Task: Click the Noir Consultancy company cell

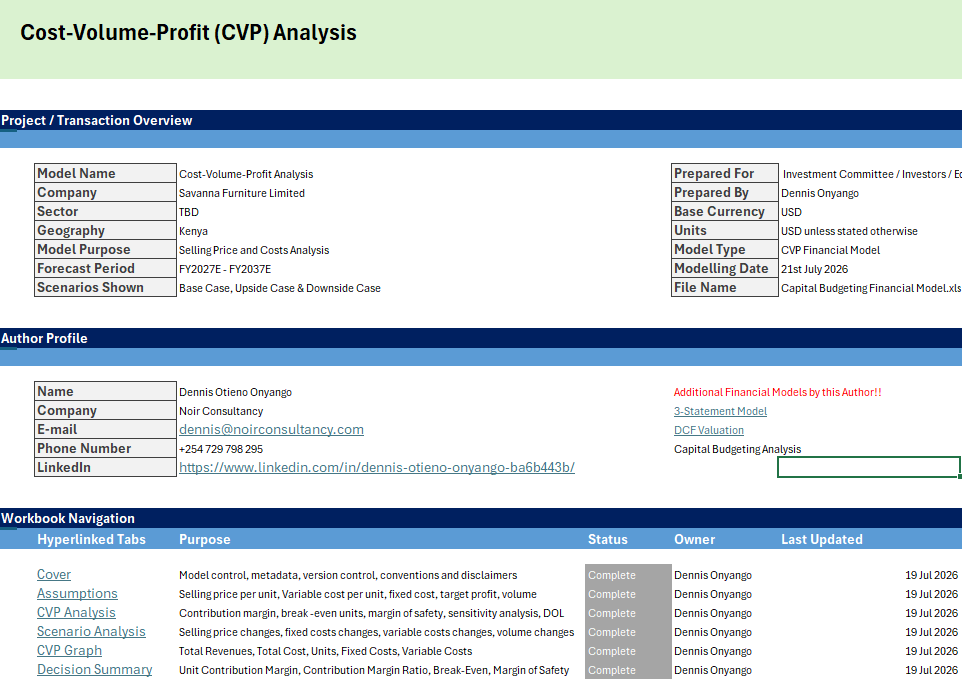Action: point(221,411)
